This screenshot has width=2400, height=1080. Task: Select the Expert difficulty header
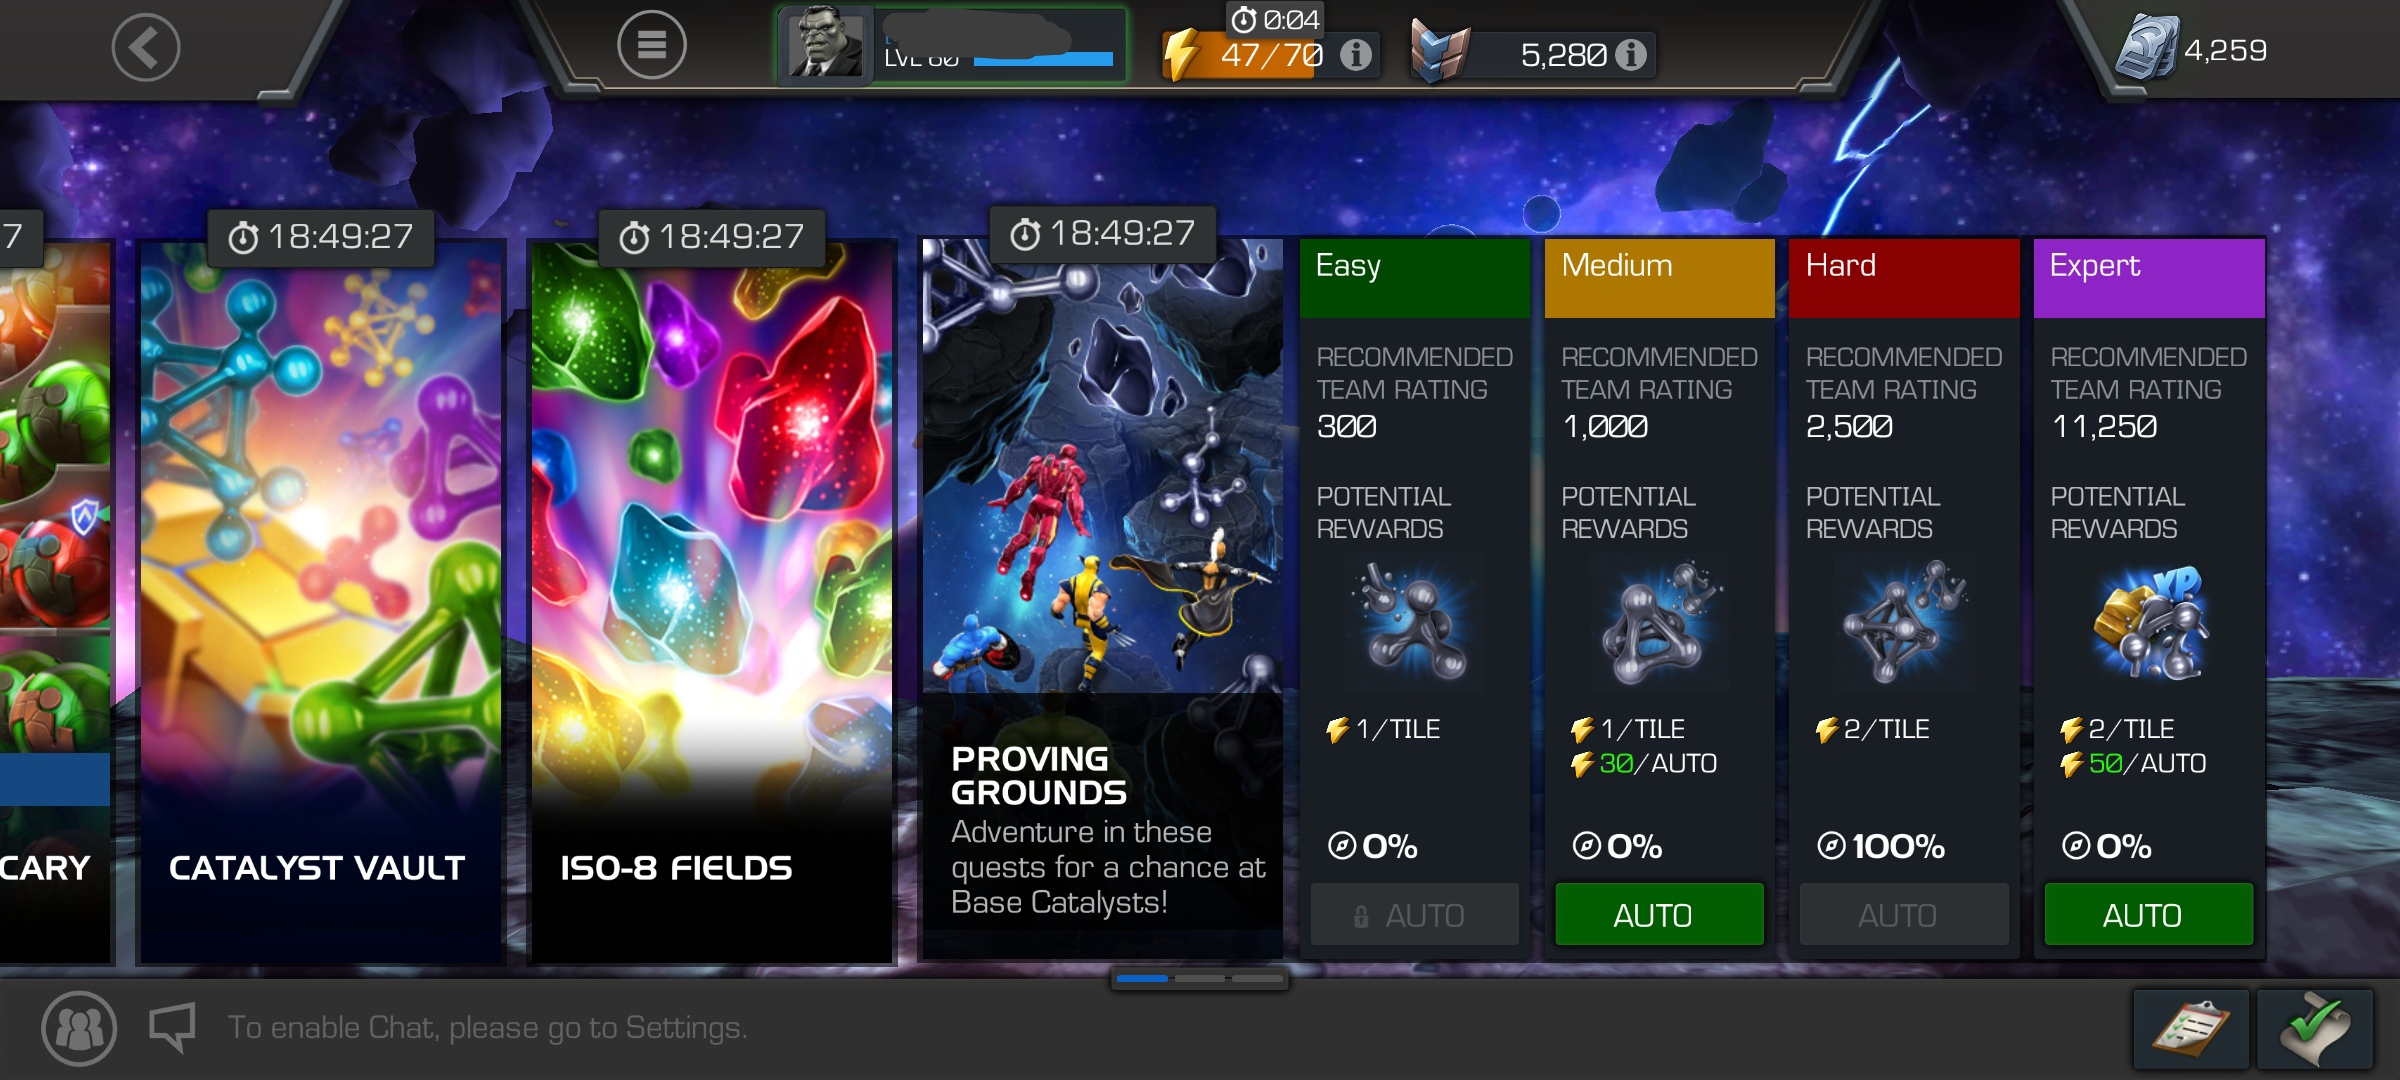coord(2149,278)
